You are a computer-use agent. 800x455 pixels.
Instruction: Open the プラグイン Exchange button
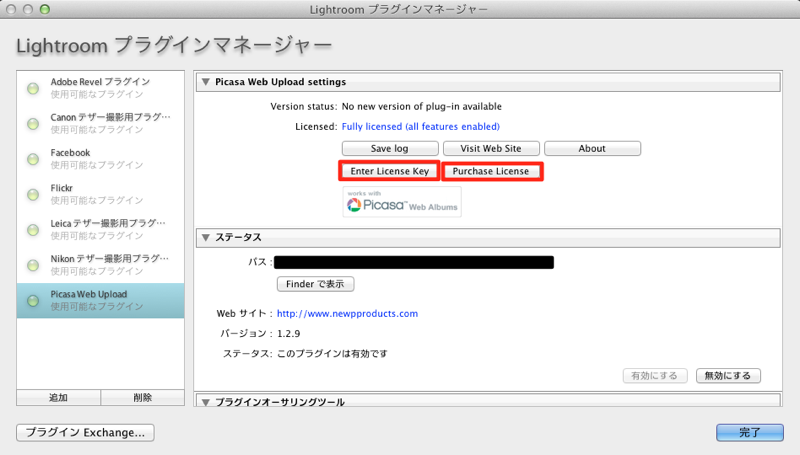pyautogui.click(x=85, y=433)
